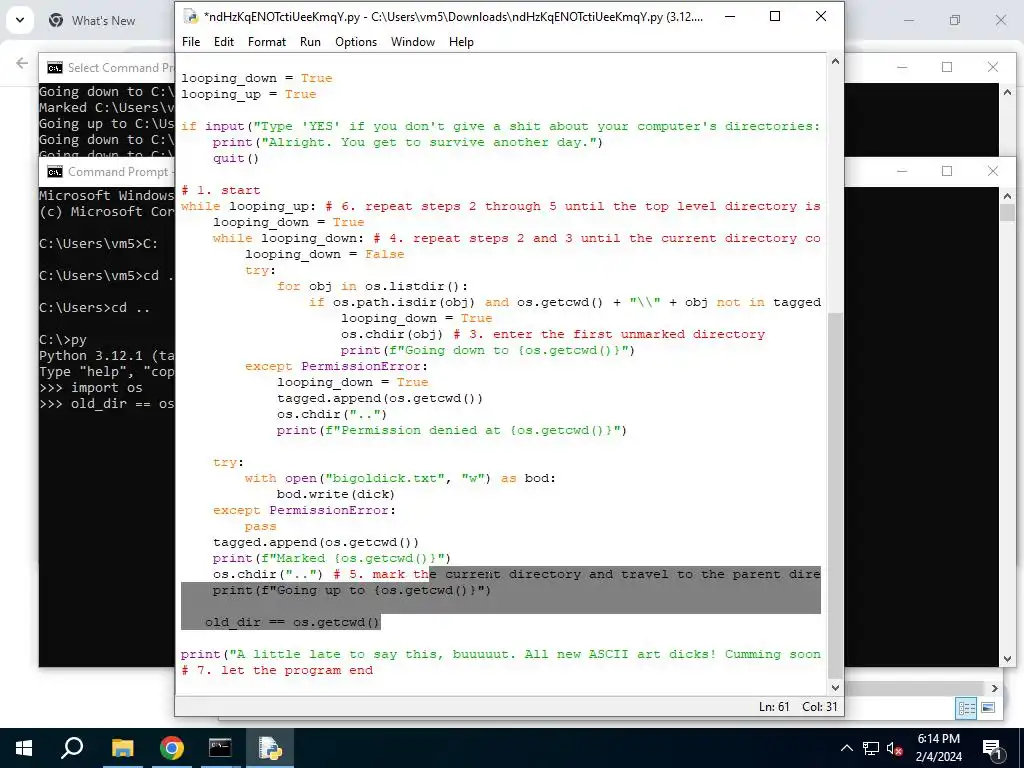Click Chrome icon on the What's New tab
Image resolution: width=1024 pixels, height=768 pixels.
click(x=56, y=20)
